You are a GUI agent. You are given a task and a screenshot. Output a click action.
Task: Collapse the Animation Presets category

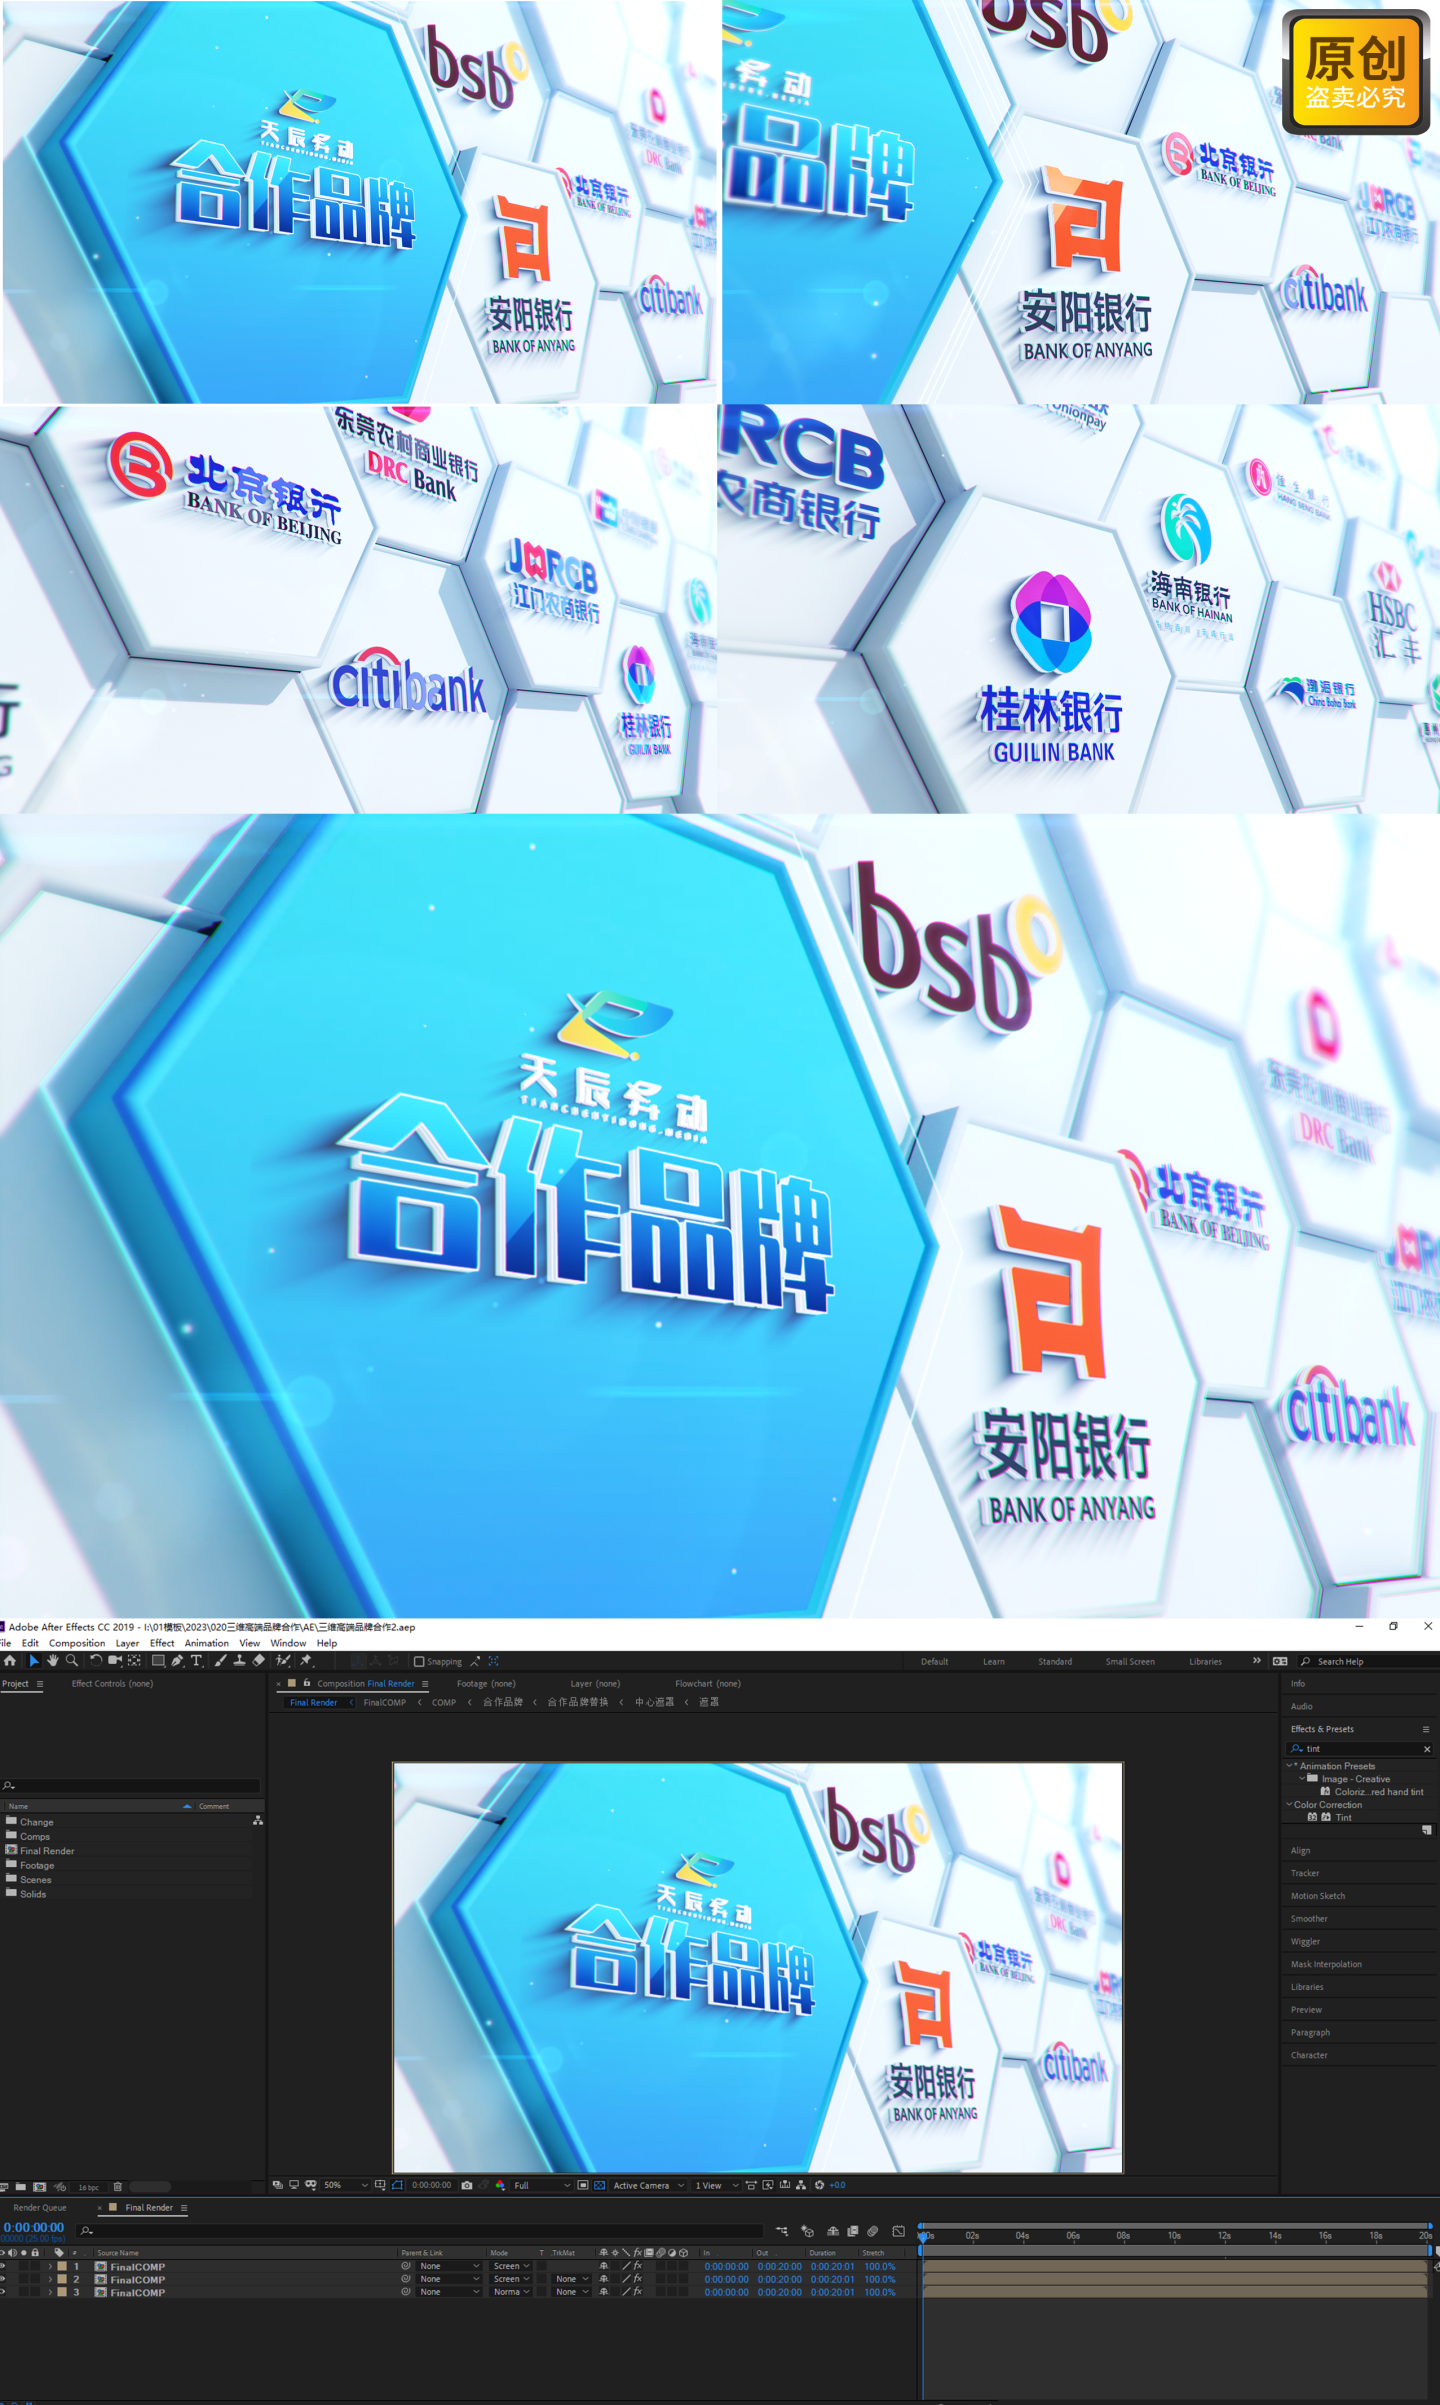point(1289,1766)
